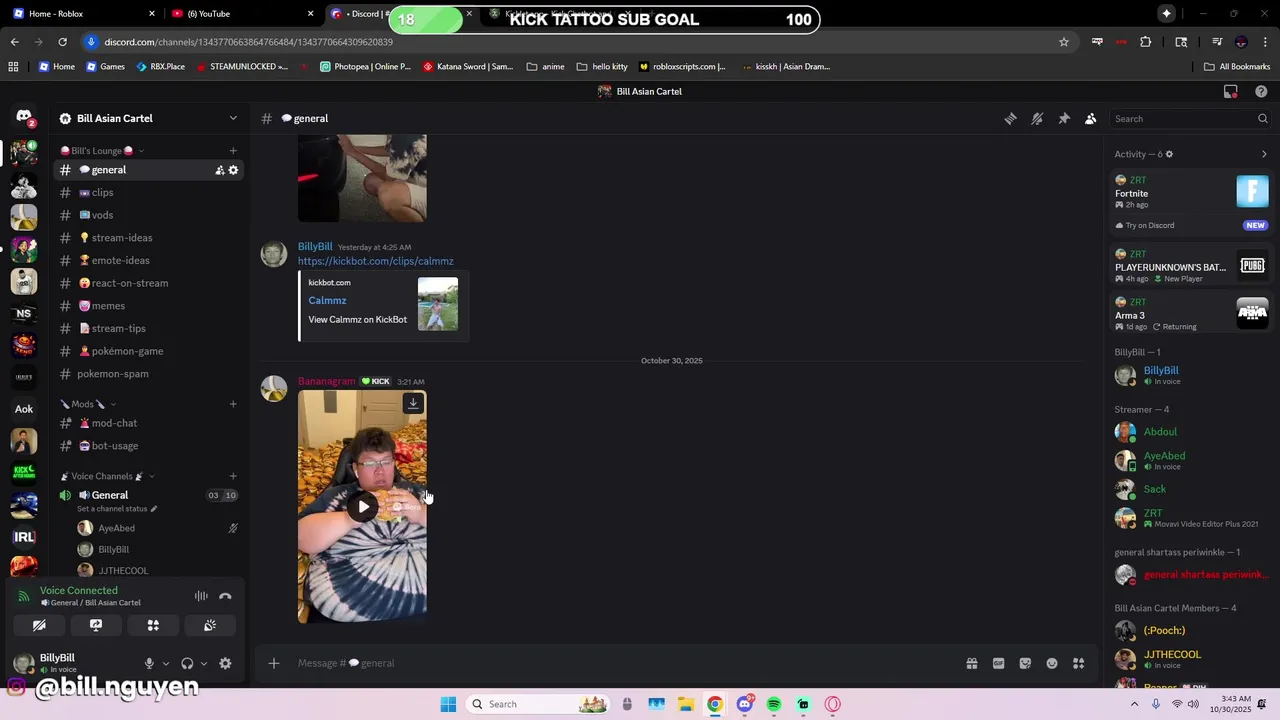Image resolution: width=1280 pixels, height=720 pixels.
Task: Start screen share in voice panel
Action: coord(96,625)
